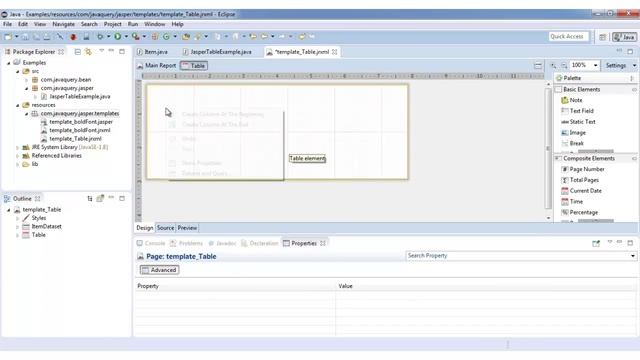Click the Table element label on canvas
Screen dimensions: 640x360
(x=307, y=158)
